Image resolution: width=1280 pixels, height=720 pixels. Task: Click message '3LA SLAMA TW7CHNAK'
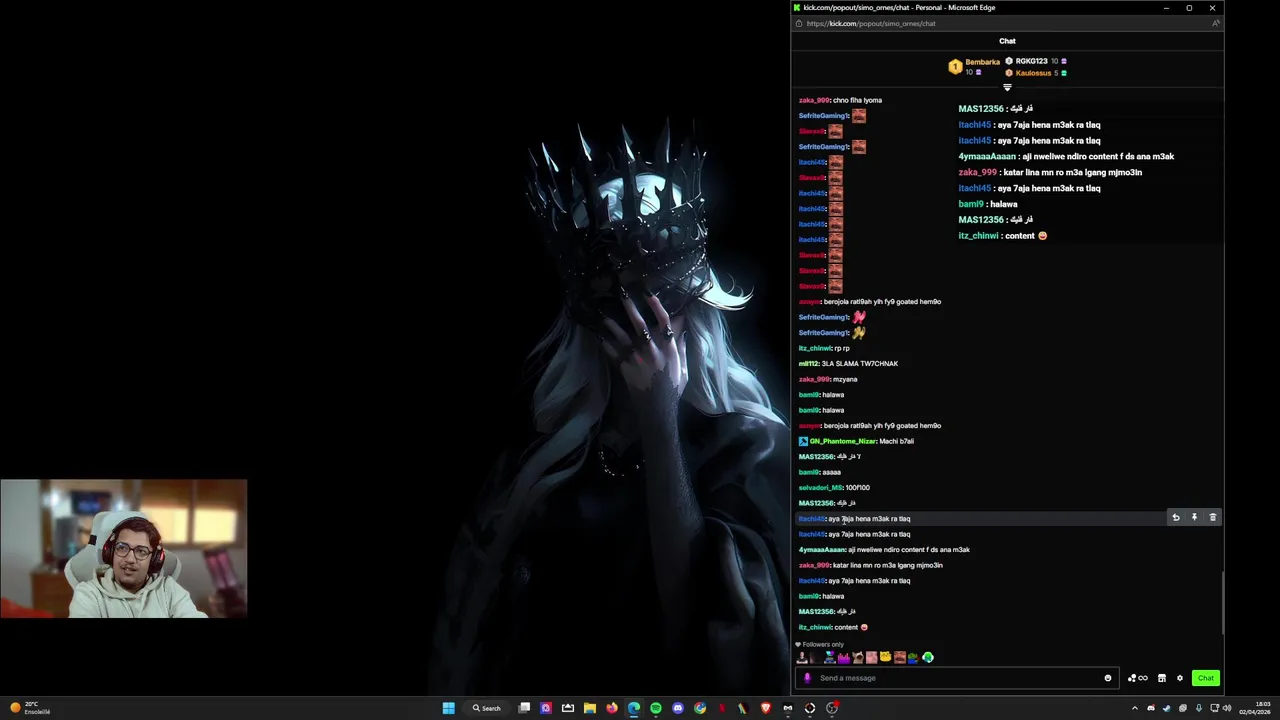click(x=860, y=364)
